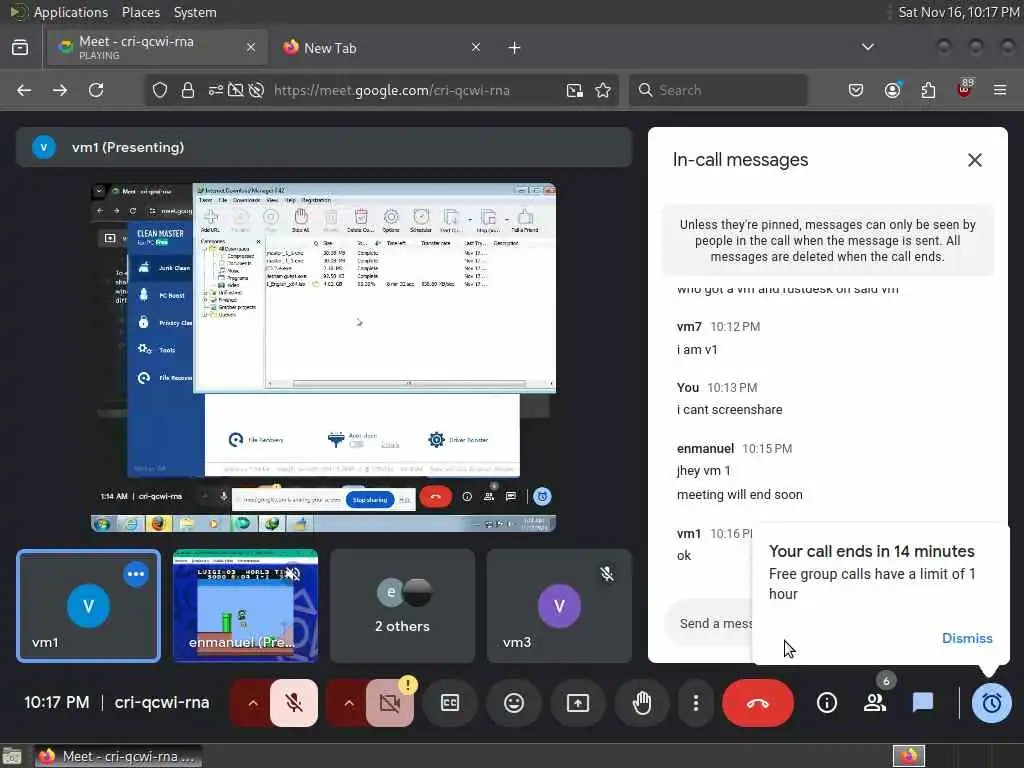The image size is (1024, 768).
Task: Show the people panel icon
Action: click(875, 703)
